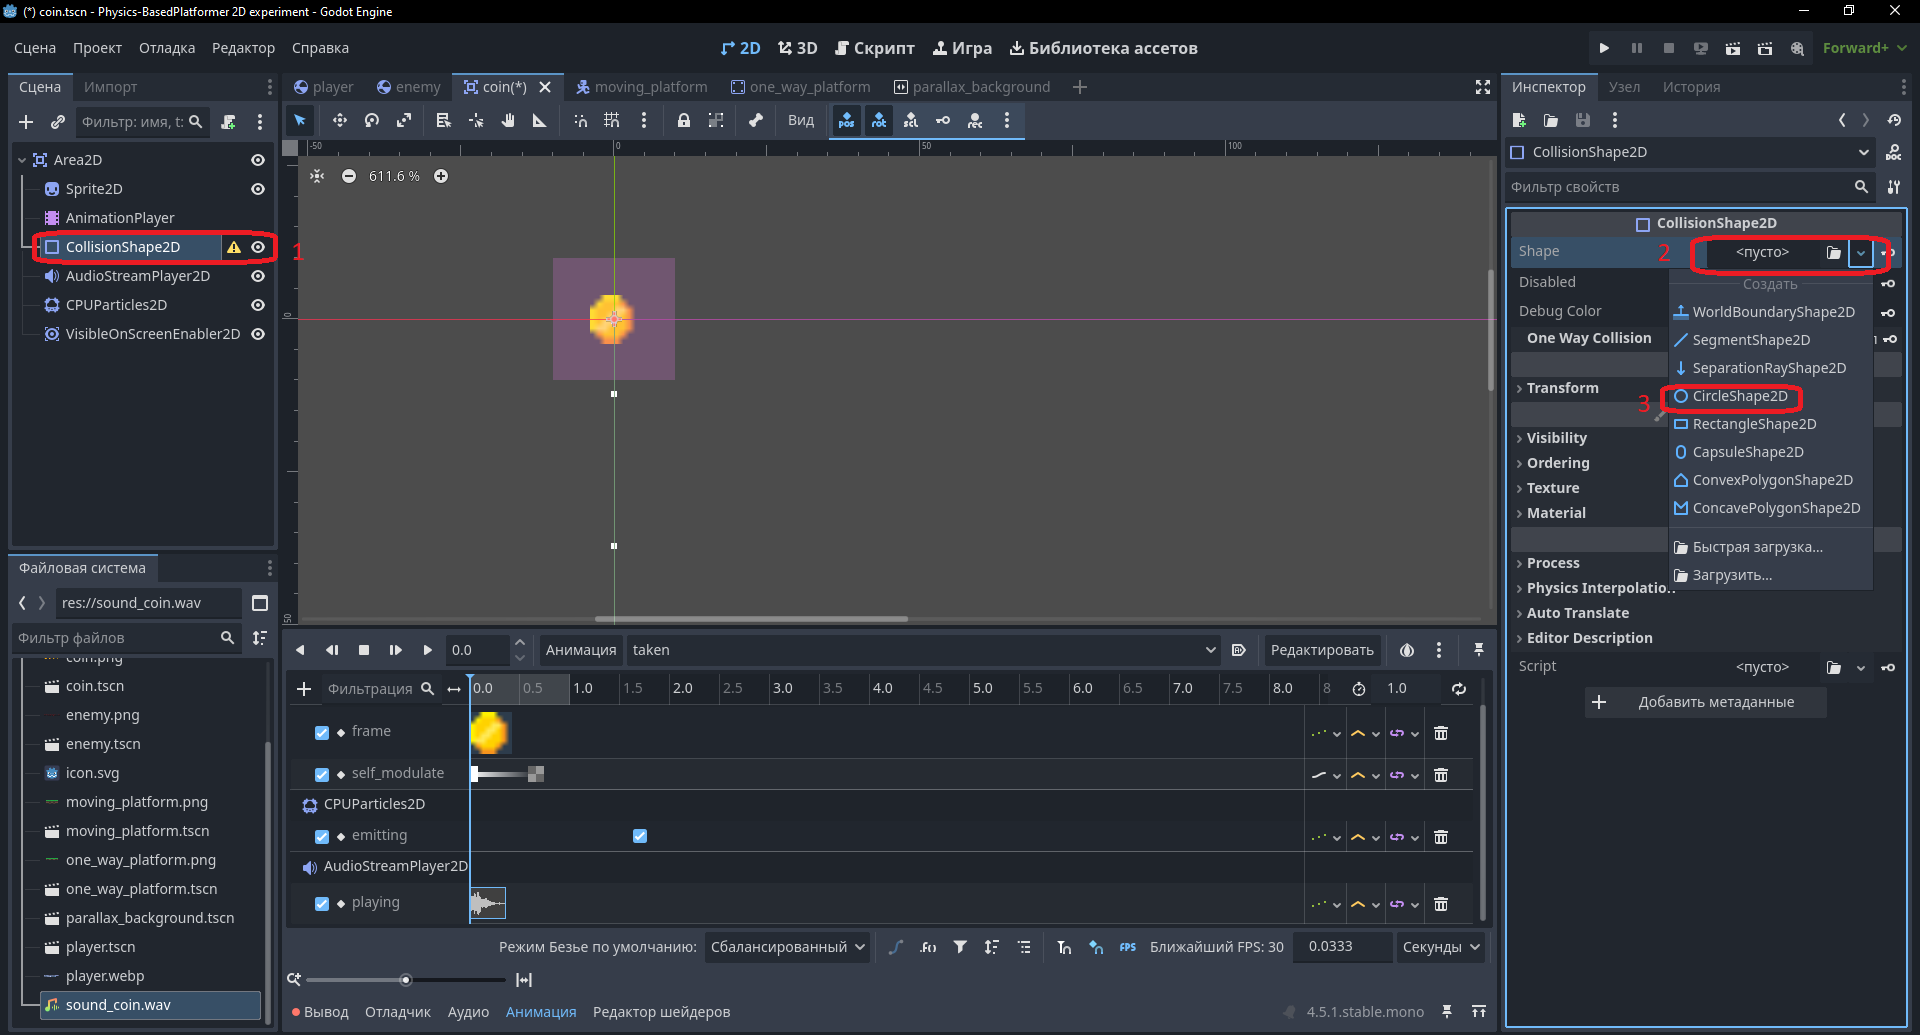Open the Shape resource dropdown arrow
This screenshot has height=1035, width=1920.
(1860, 253)
